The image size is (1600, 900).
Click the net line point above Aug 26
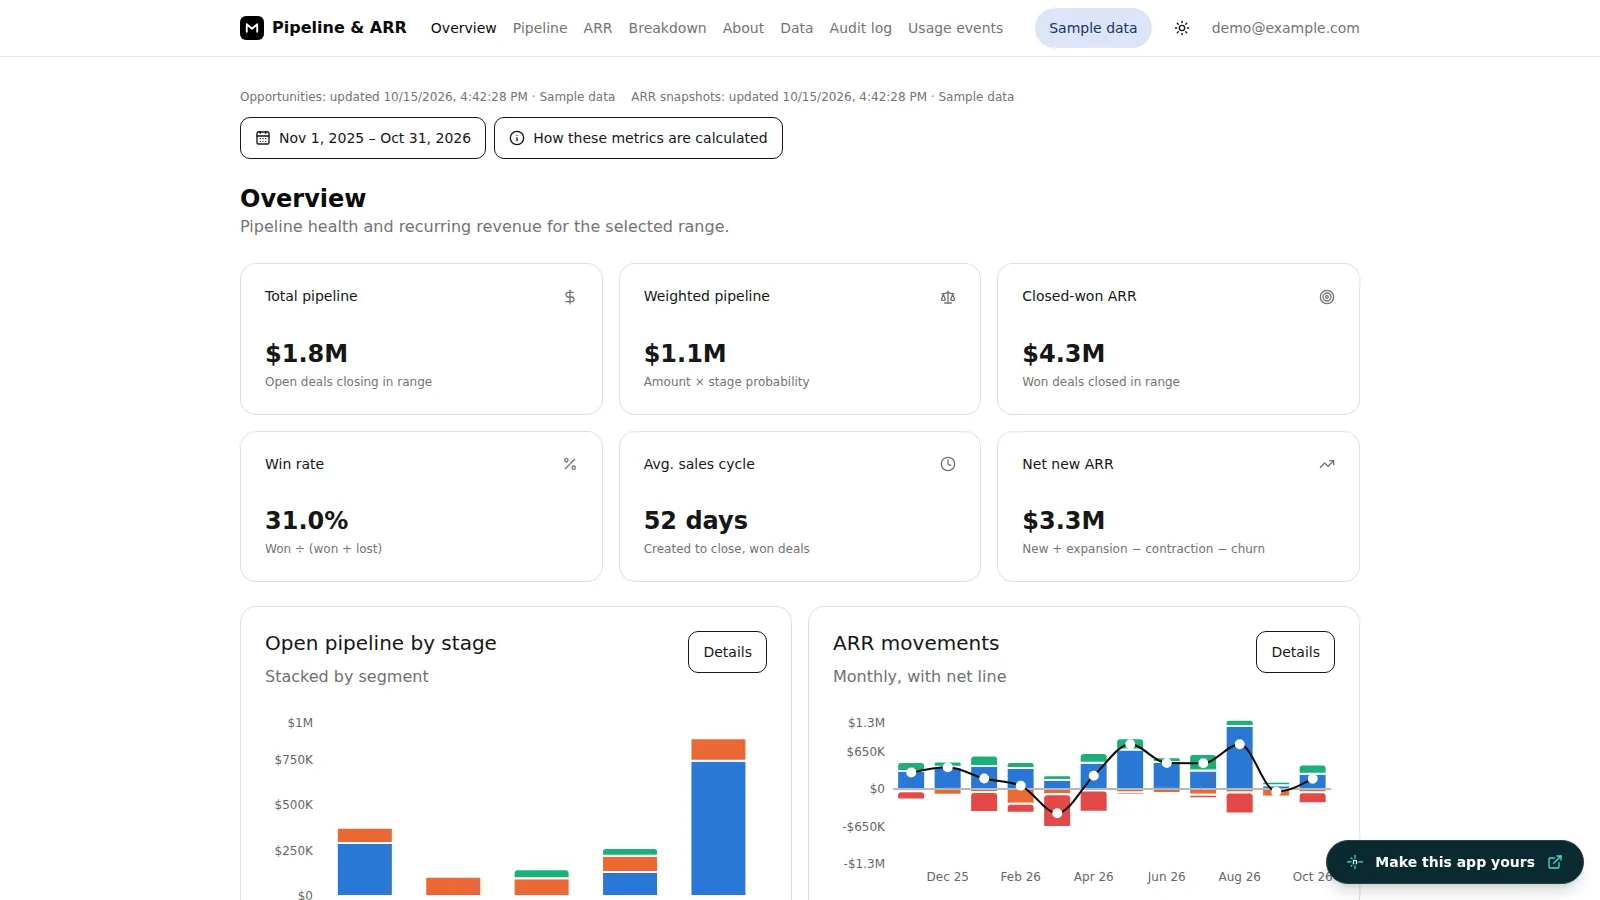coord(1240,744)
